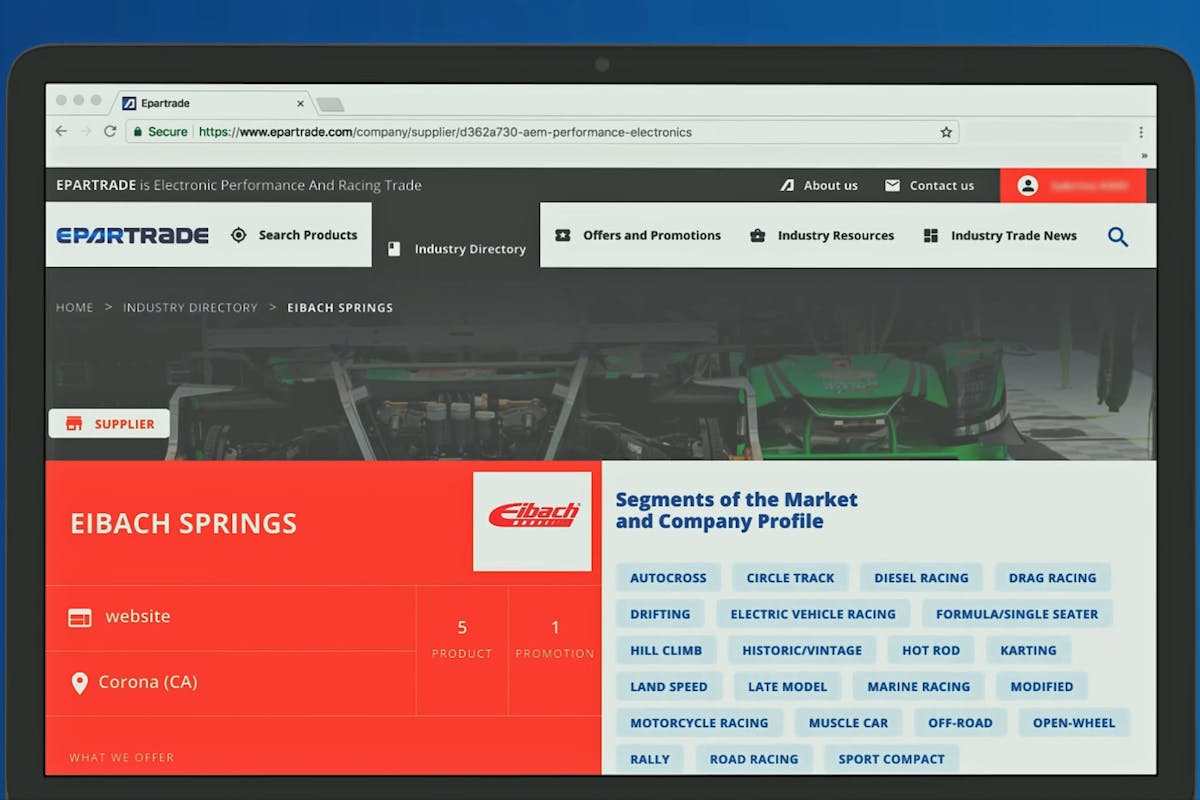
Task: Click the browser back arrow
Action: 61,132
